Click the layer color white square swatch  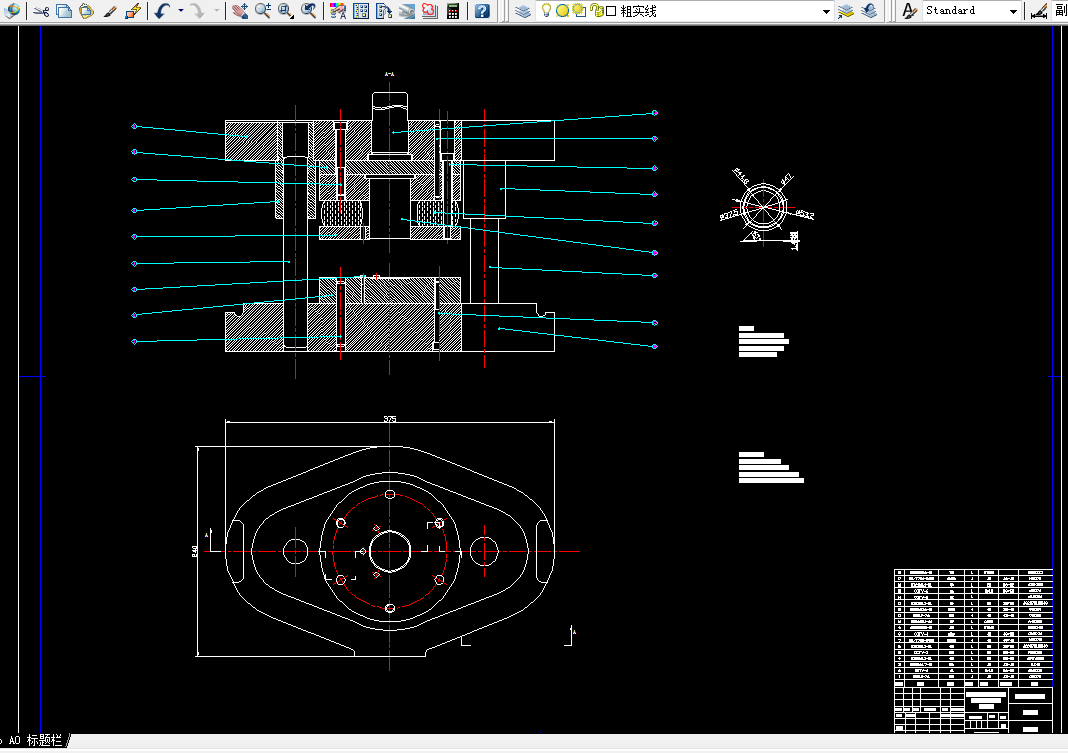point(611,11)
